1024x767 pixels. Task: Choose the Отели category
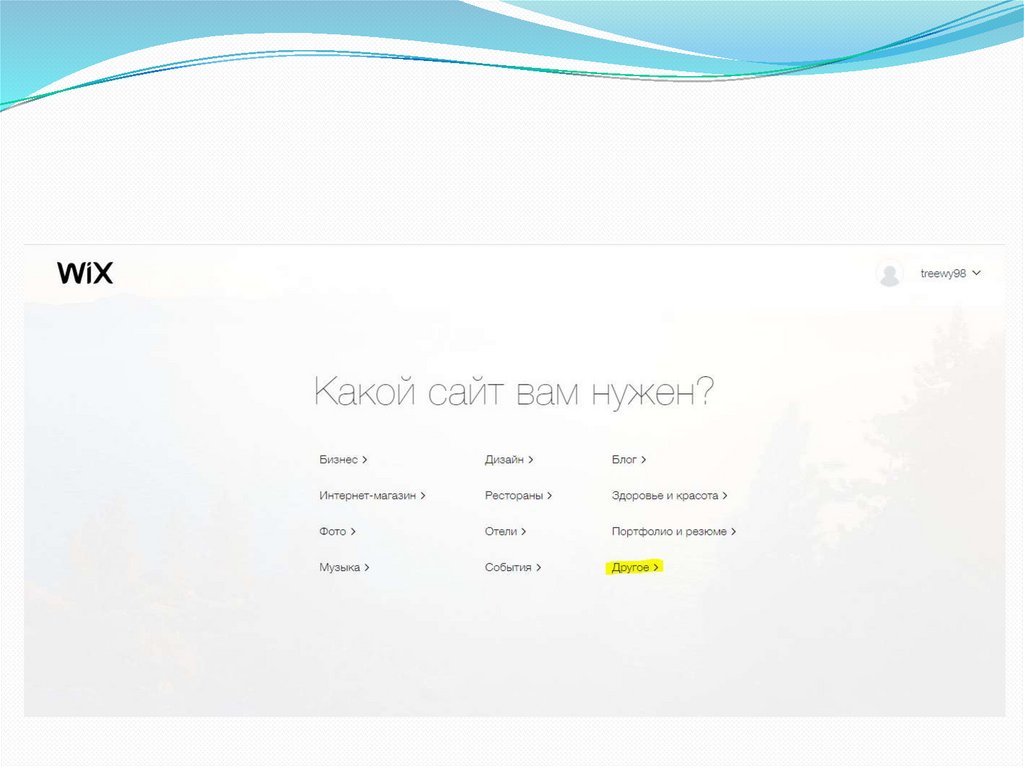501,531
